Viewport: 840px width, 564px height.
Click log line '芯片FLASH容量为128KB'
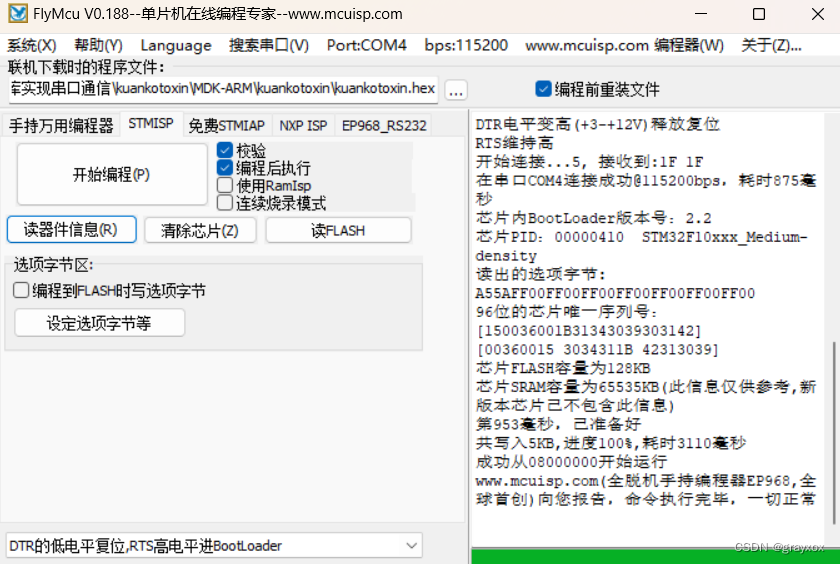[x=562, y=368]
